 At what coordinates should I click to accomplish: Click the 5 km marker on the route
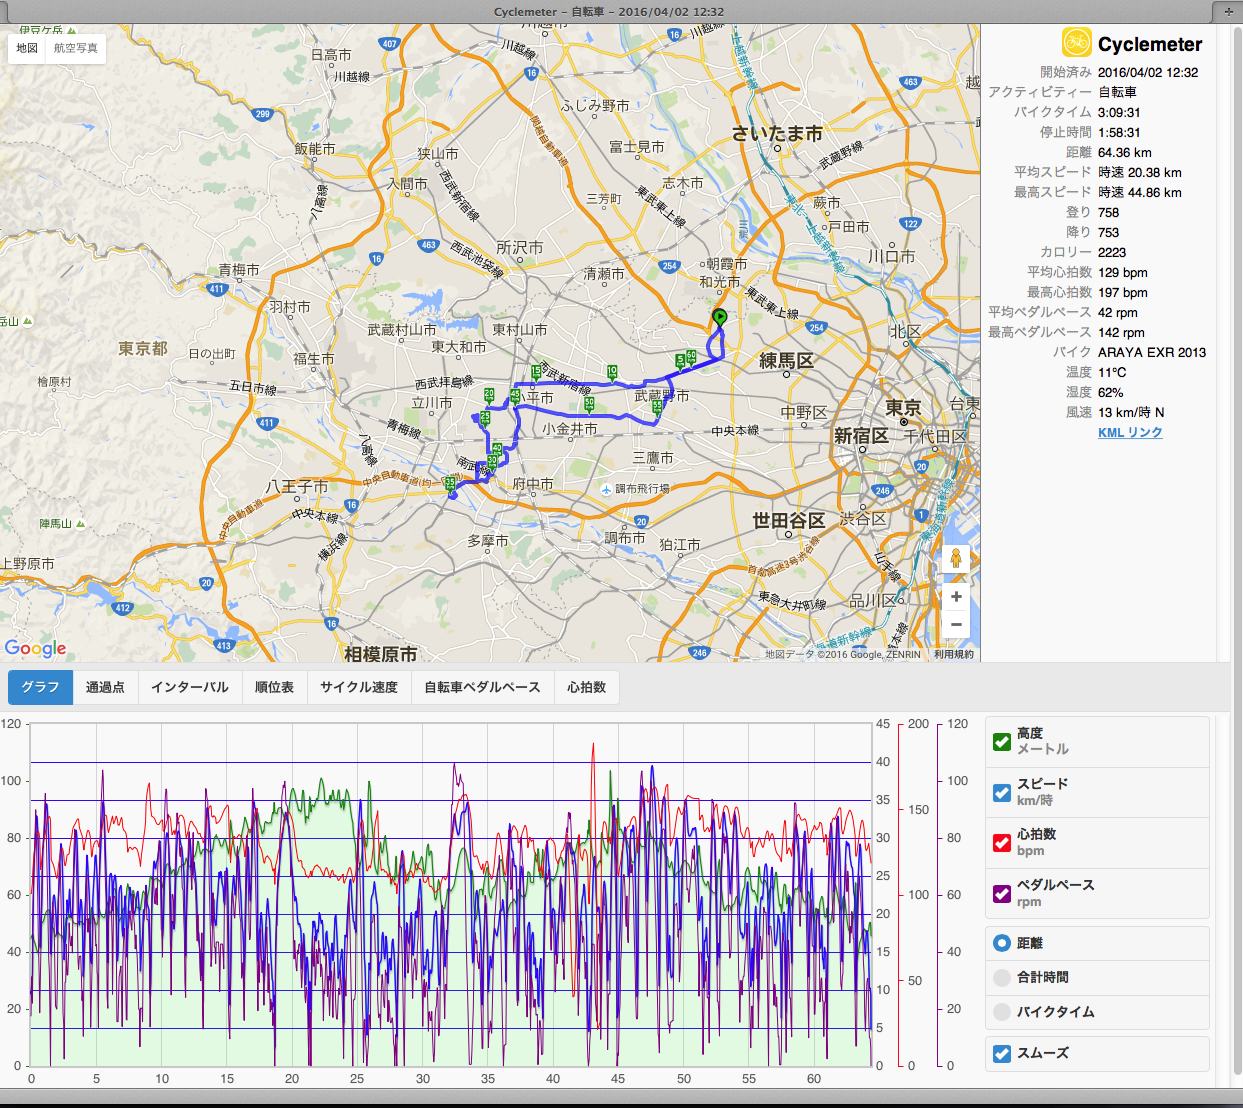(680, 361)
